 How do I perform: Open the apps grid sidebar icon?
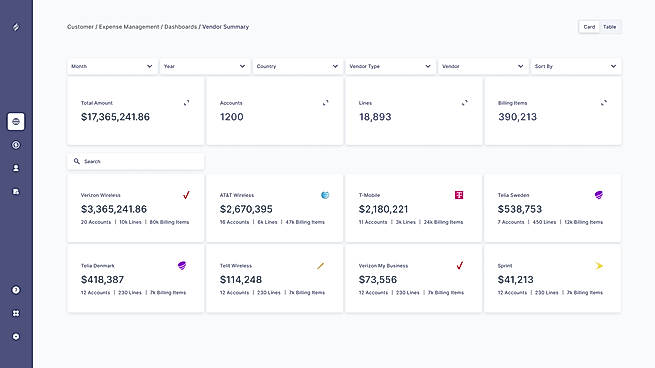tap(16, 313)
